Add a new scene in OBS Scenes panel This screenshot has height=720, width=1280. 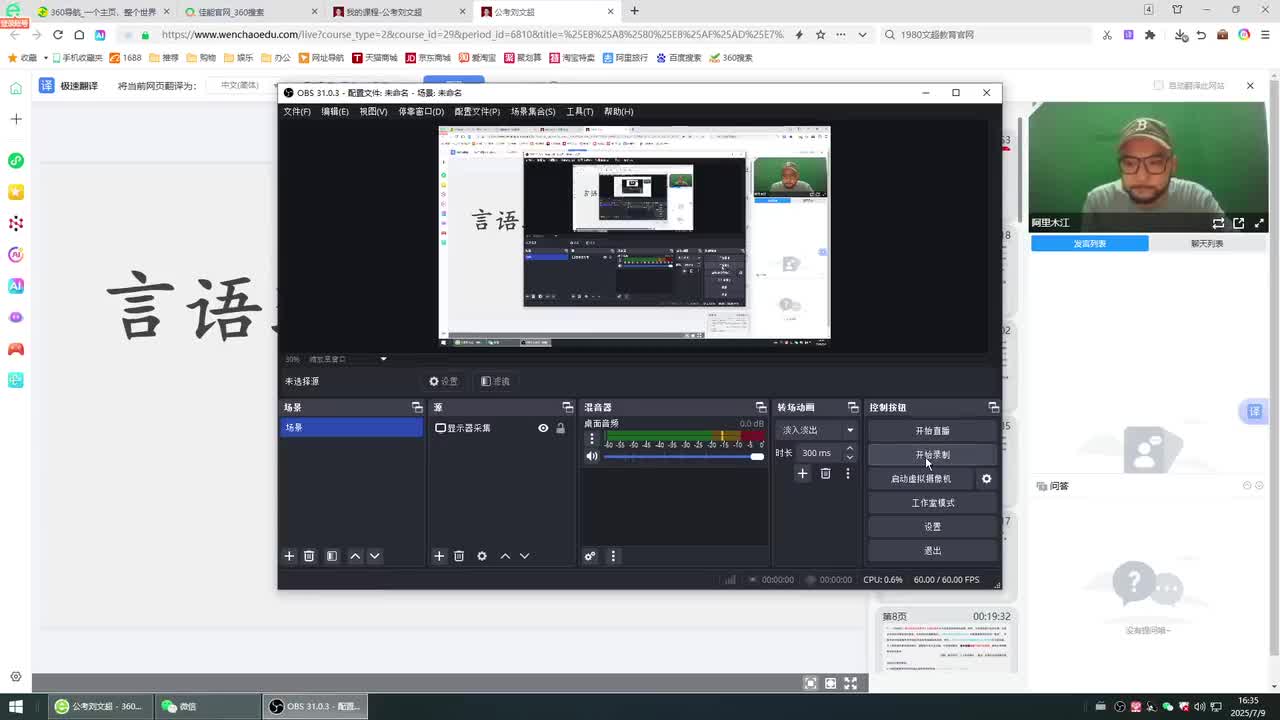point(289,556)
